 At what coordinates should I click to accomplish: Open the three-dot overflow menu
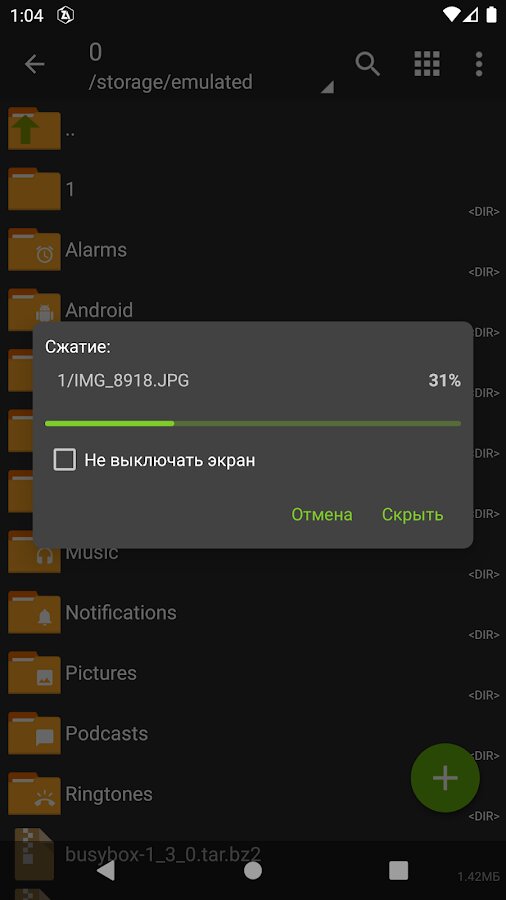479,64
